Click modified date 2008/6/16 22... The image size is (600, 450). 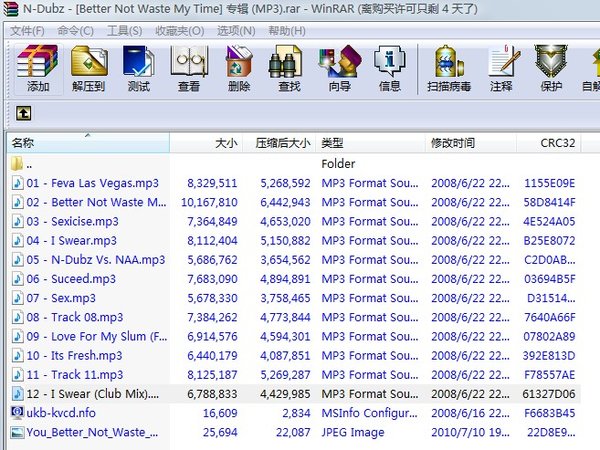click(470, 412)
